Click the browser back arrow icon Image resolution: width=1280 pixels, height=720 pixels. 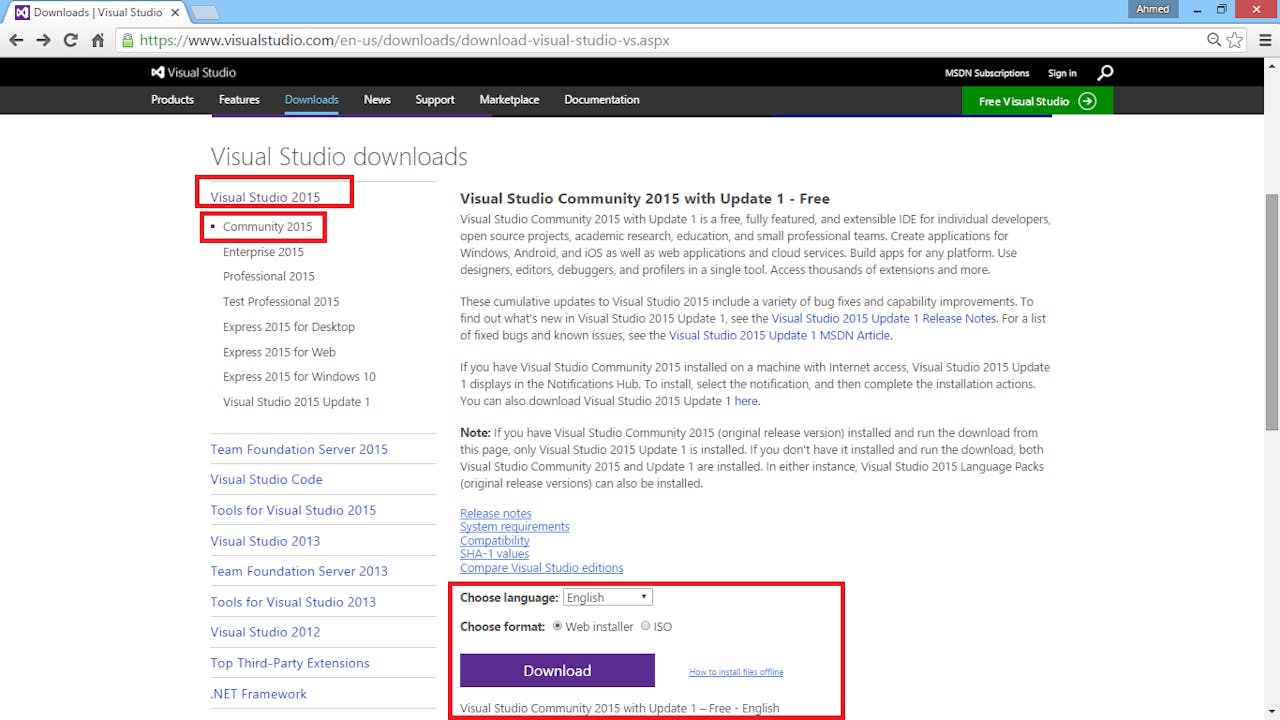(16, 41)
